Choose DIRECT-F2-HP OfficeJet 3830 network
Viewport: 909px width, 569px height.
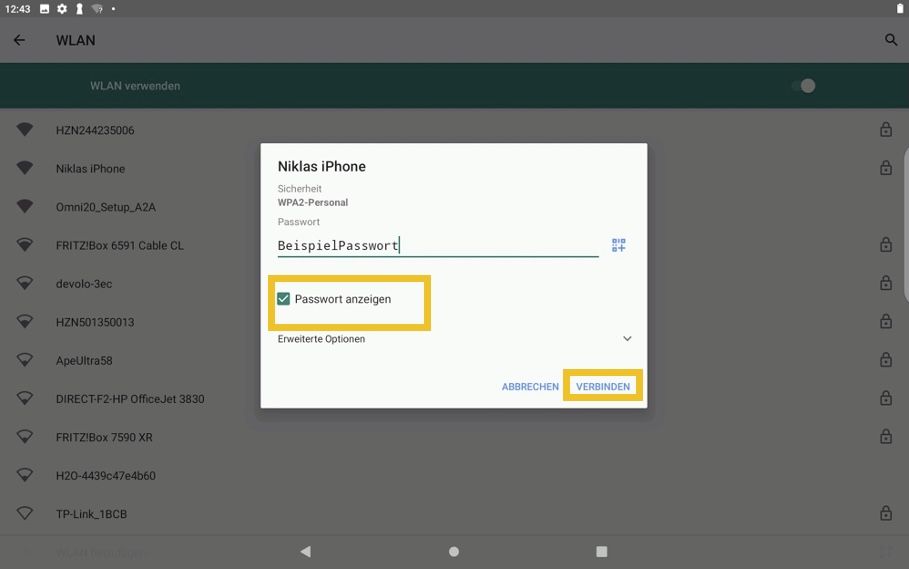[130, 399]
